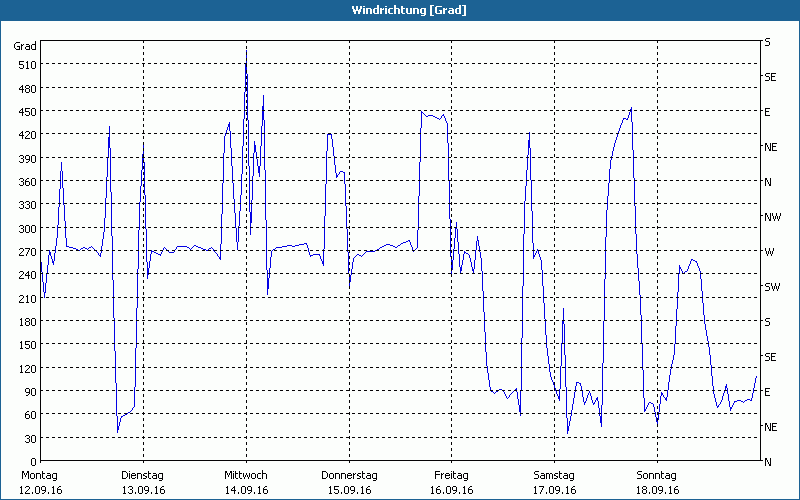Select the Montag label on the time axis

[40, 475]
